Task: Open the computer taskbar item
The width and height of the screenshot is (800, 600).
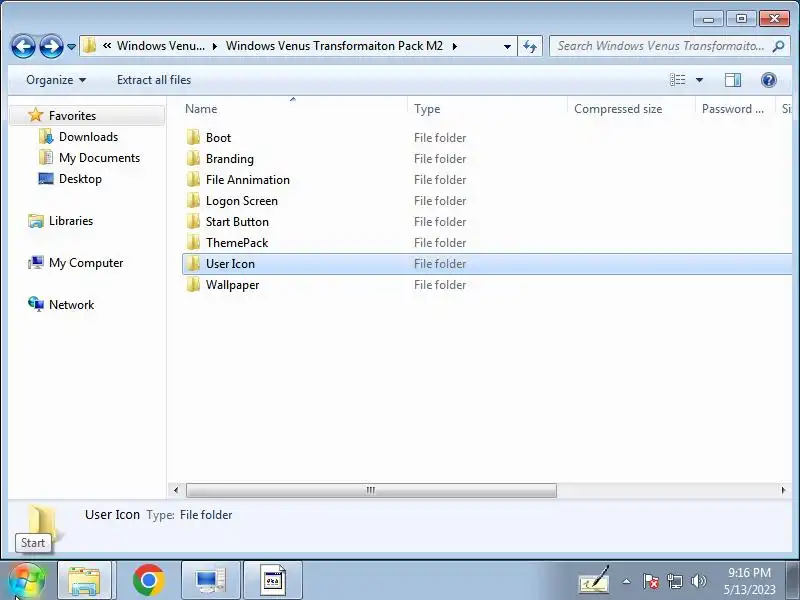Action: click(x=211, y=581)
